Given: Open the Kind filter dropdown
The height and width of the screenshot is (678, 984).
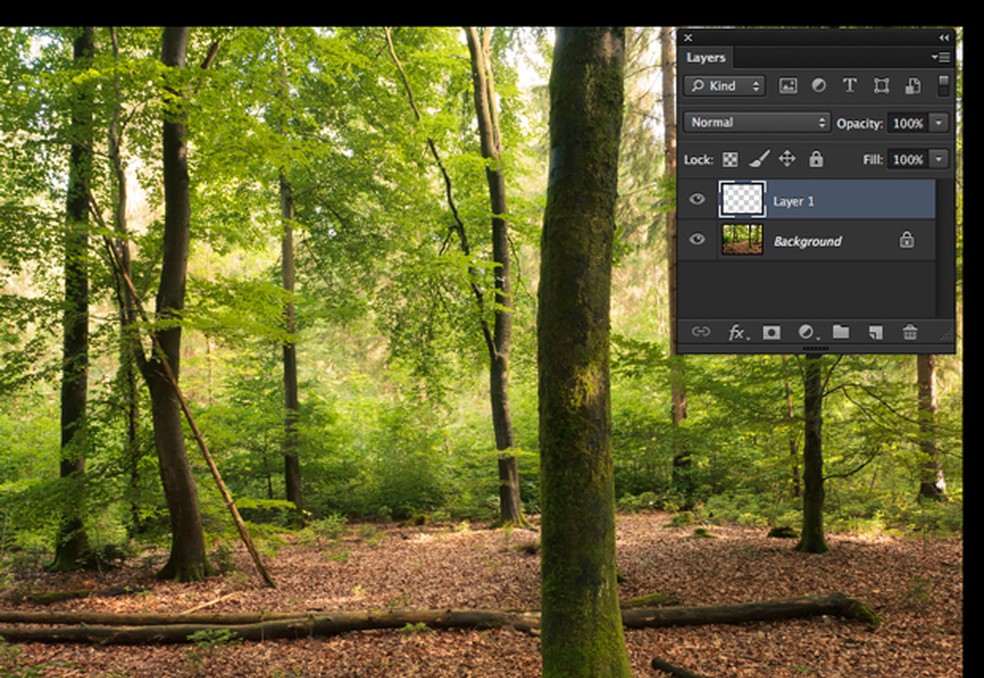Looking at the screenshot, I should pyautogui.click(x=723, y=86).
